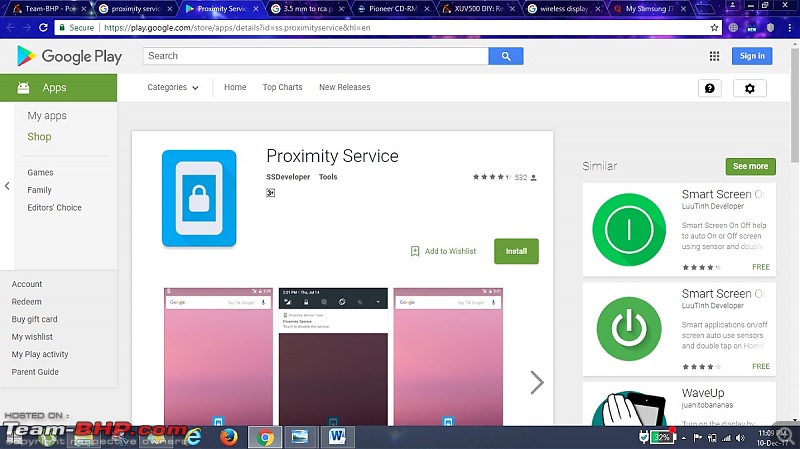Click the Play Store search field
This screenshot has height=449, width=800.
pyautogui.click(x=315, y=56)
